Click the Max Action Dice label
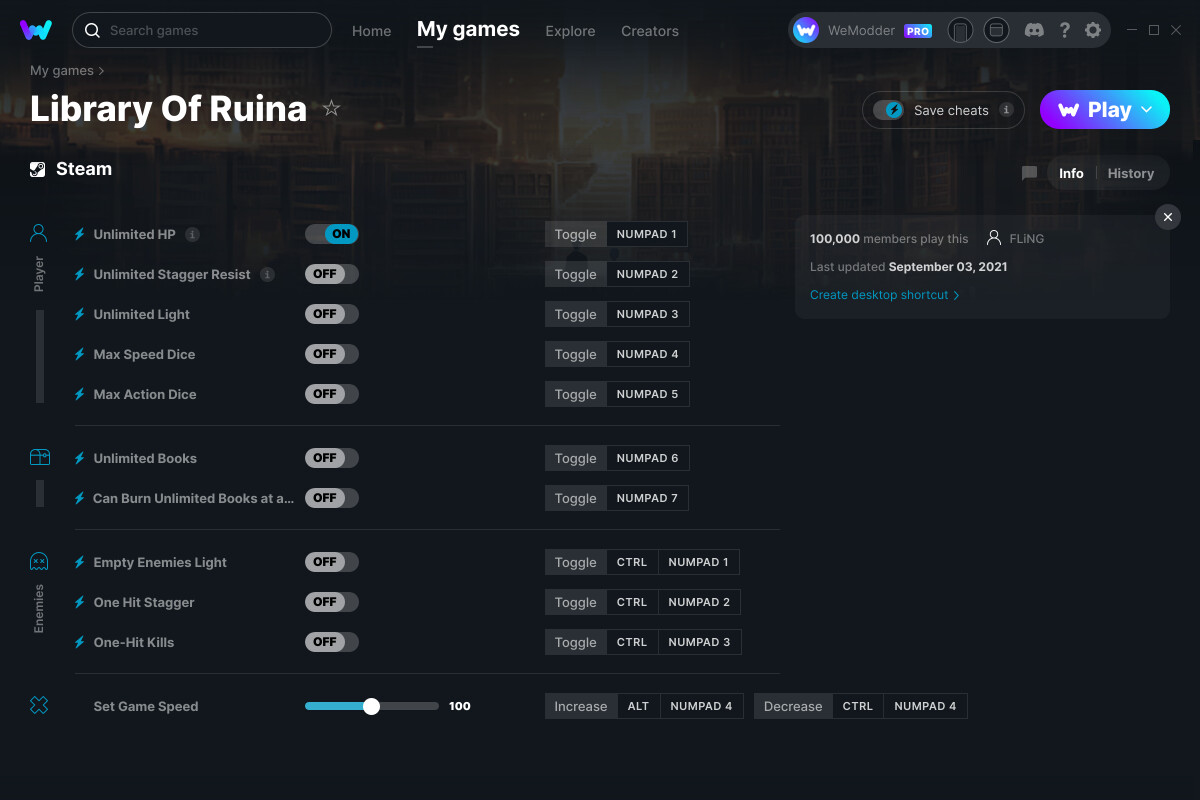The width and height of the screenshot is (1200, 800). click(145, 394)
